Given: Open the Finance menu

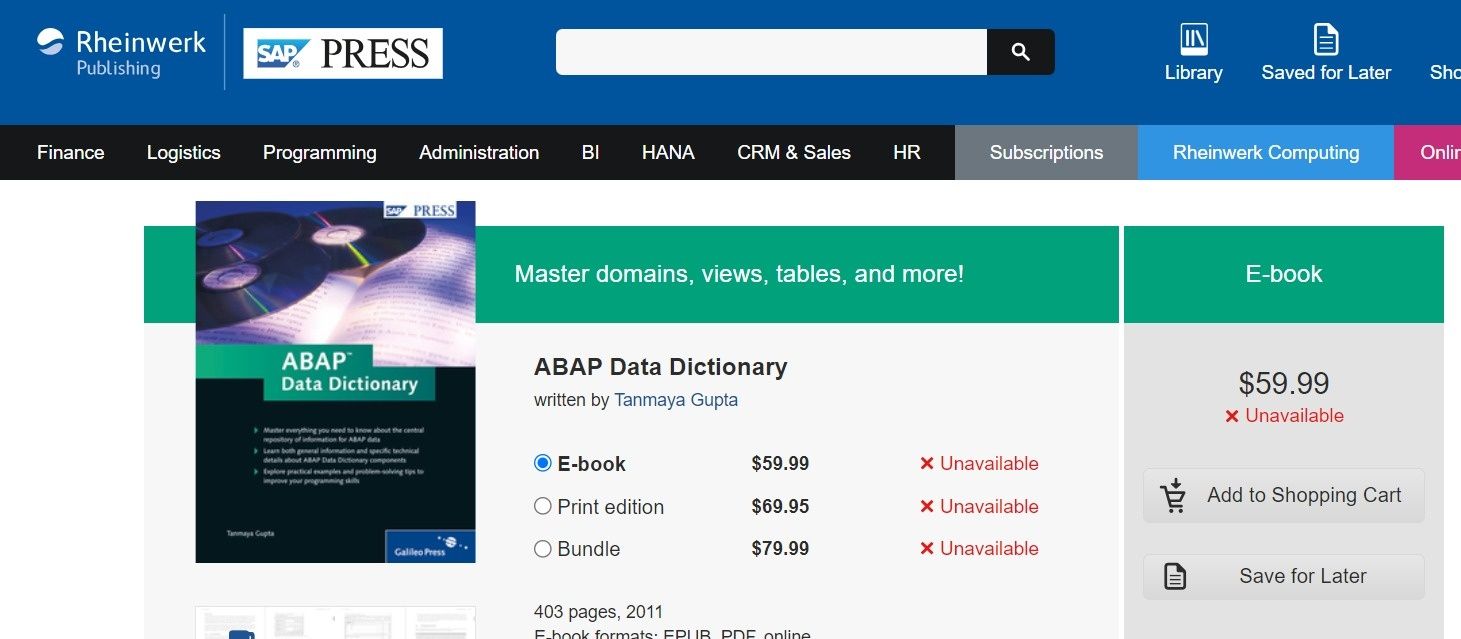Looking at the screenshot, I should [71, 153].
